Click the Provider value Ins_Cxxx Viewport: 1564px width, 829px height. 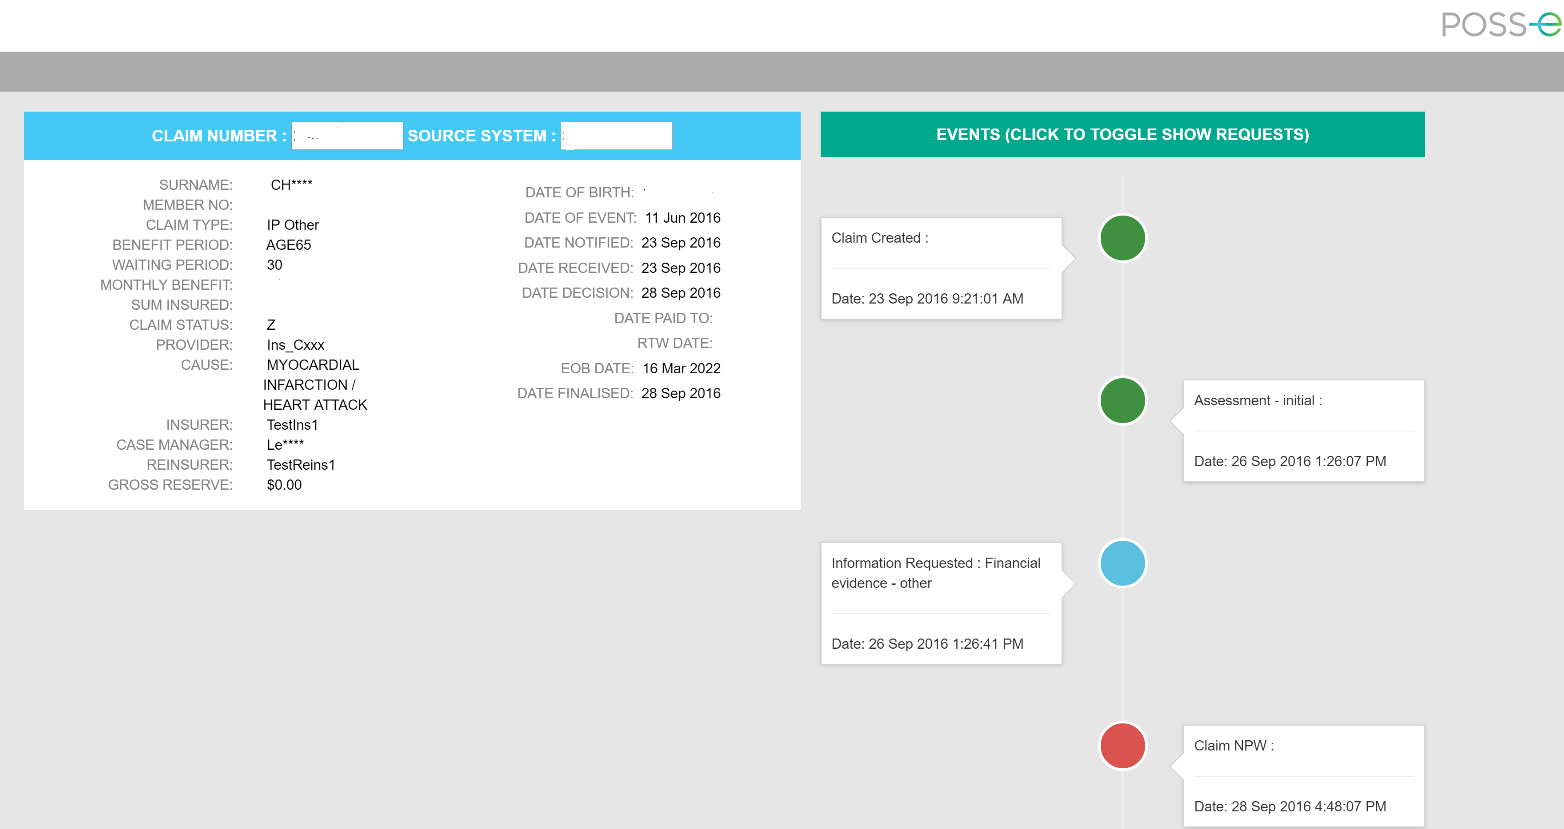[295, 345]
